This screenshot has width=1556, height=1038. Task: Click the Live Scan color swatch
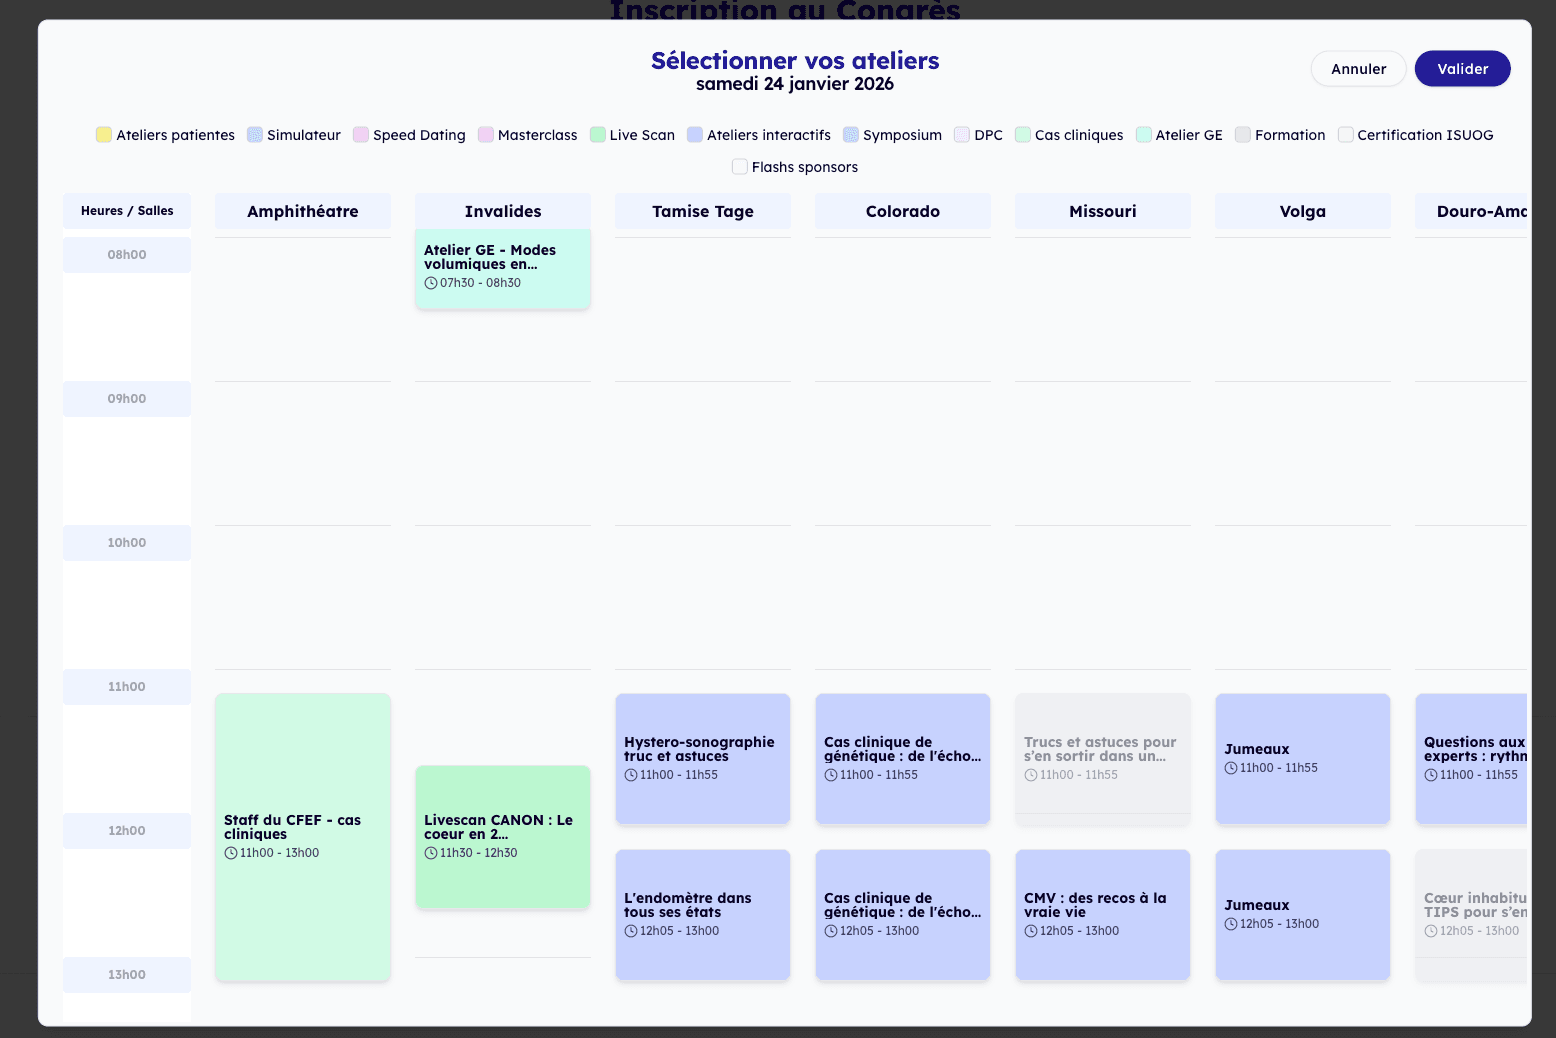(598, 135)
